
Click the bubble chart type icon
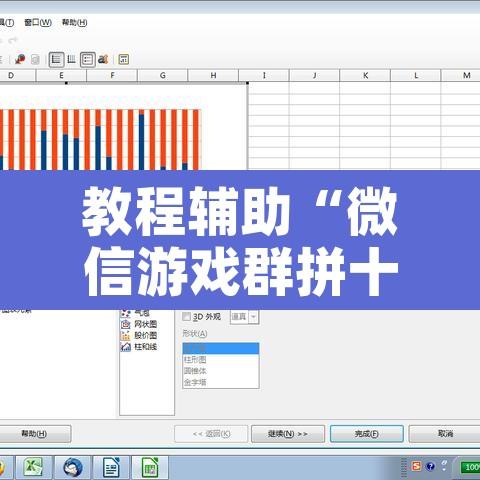(x=126, y=313)
